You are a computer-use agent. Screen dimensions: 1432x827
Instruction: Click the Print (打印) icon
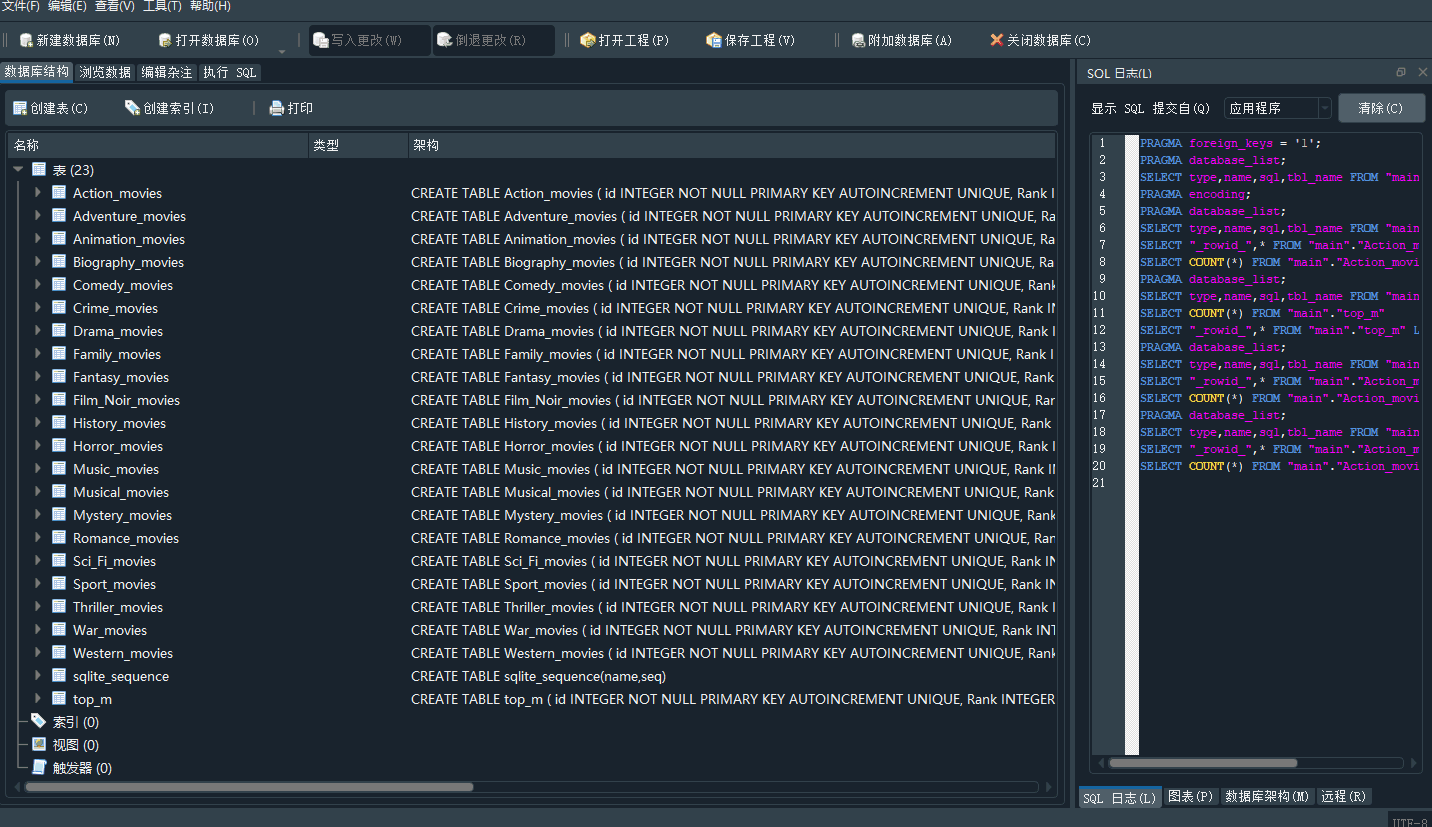(x=277, y=108)
